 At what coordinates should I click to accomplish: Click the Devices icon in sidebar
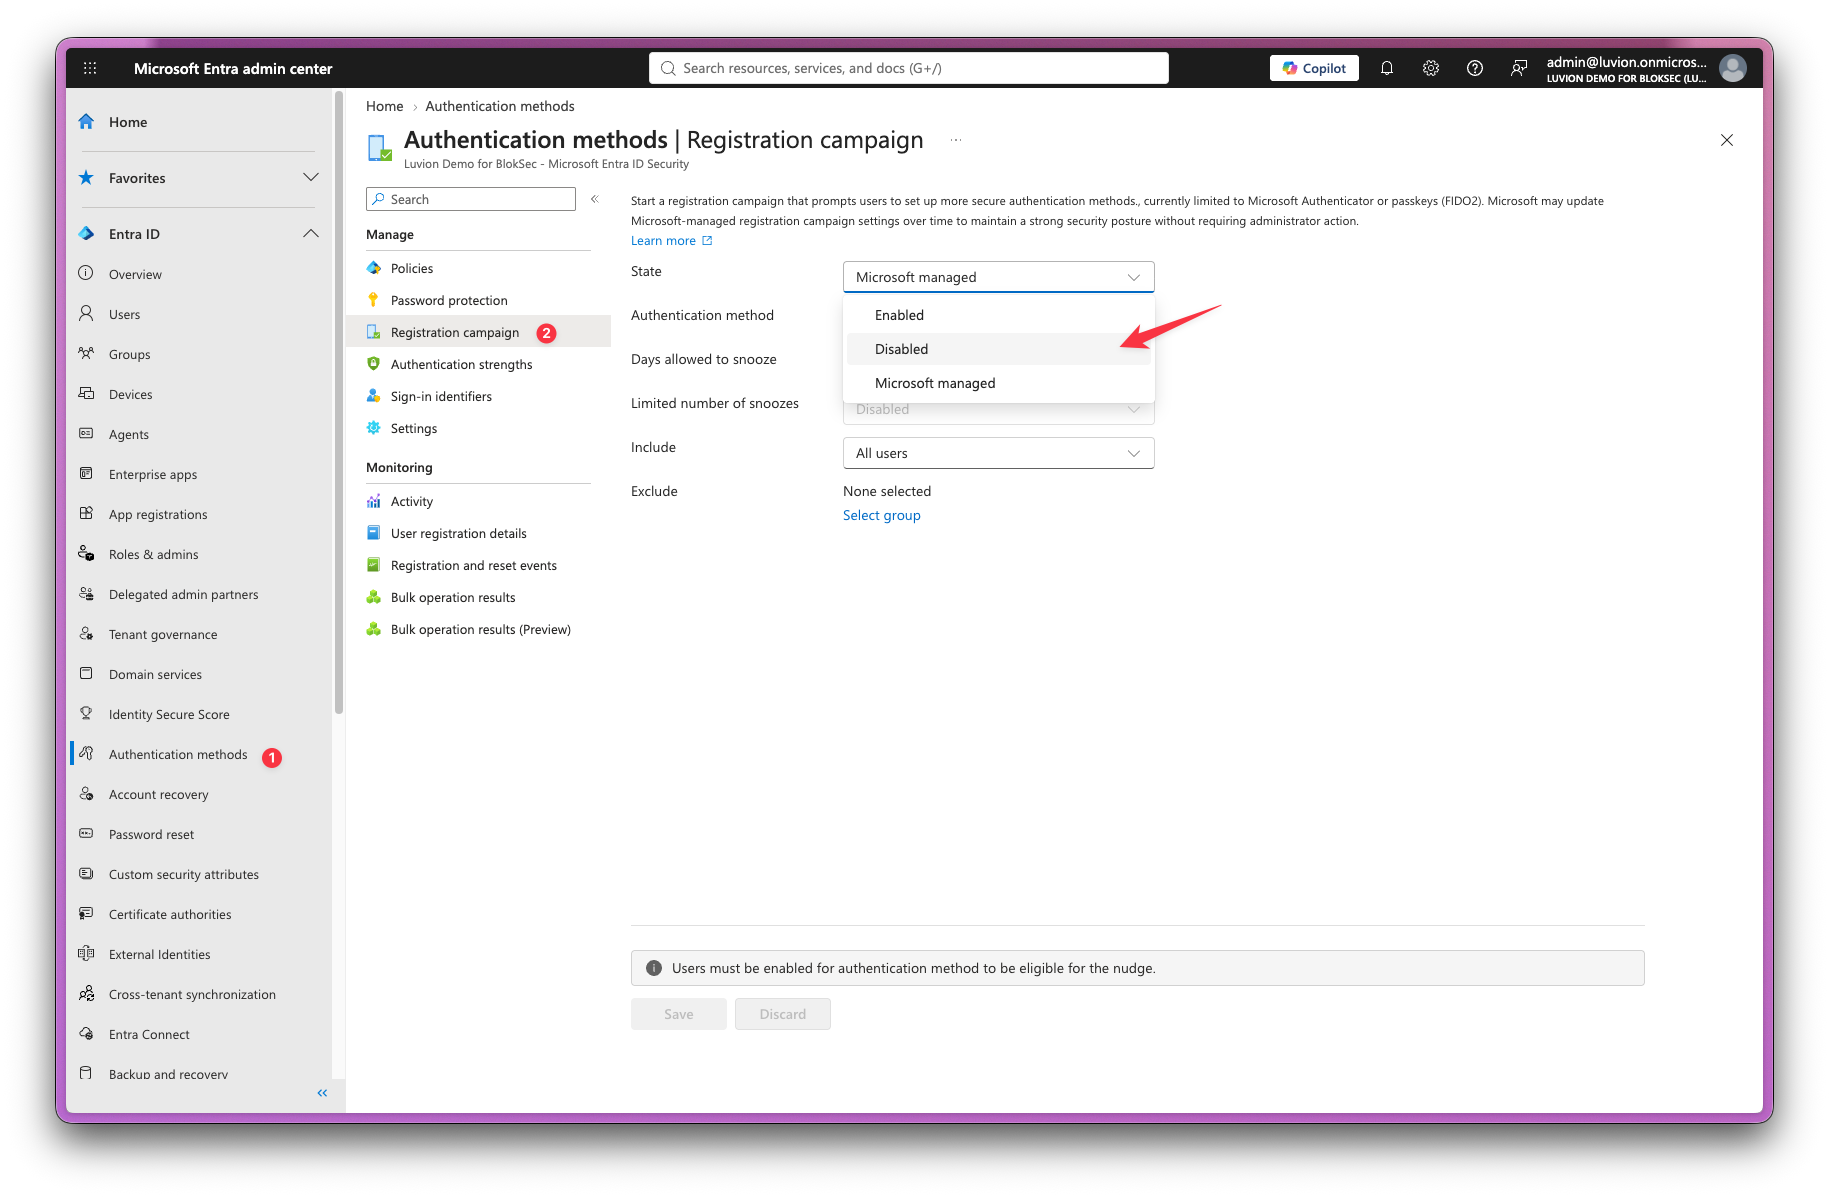pyautogui.click(x=86, y=393)
